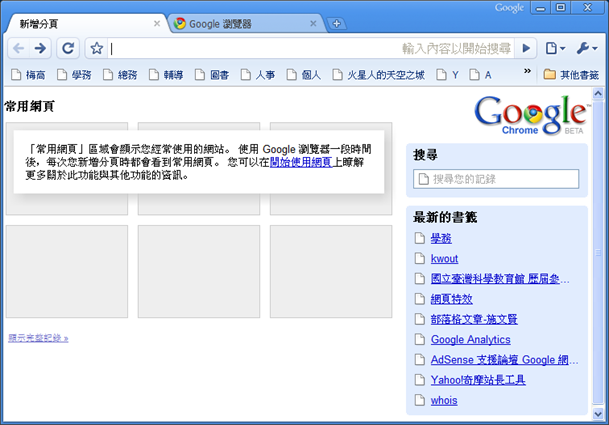Reload the page with the refresh icon
The image size is (609, 425).
coord(68,49)
